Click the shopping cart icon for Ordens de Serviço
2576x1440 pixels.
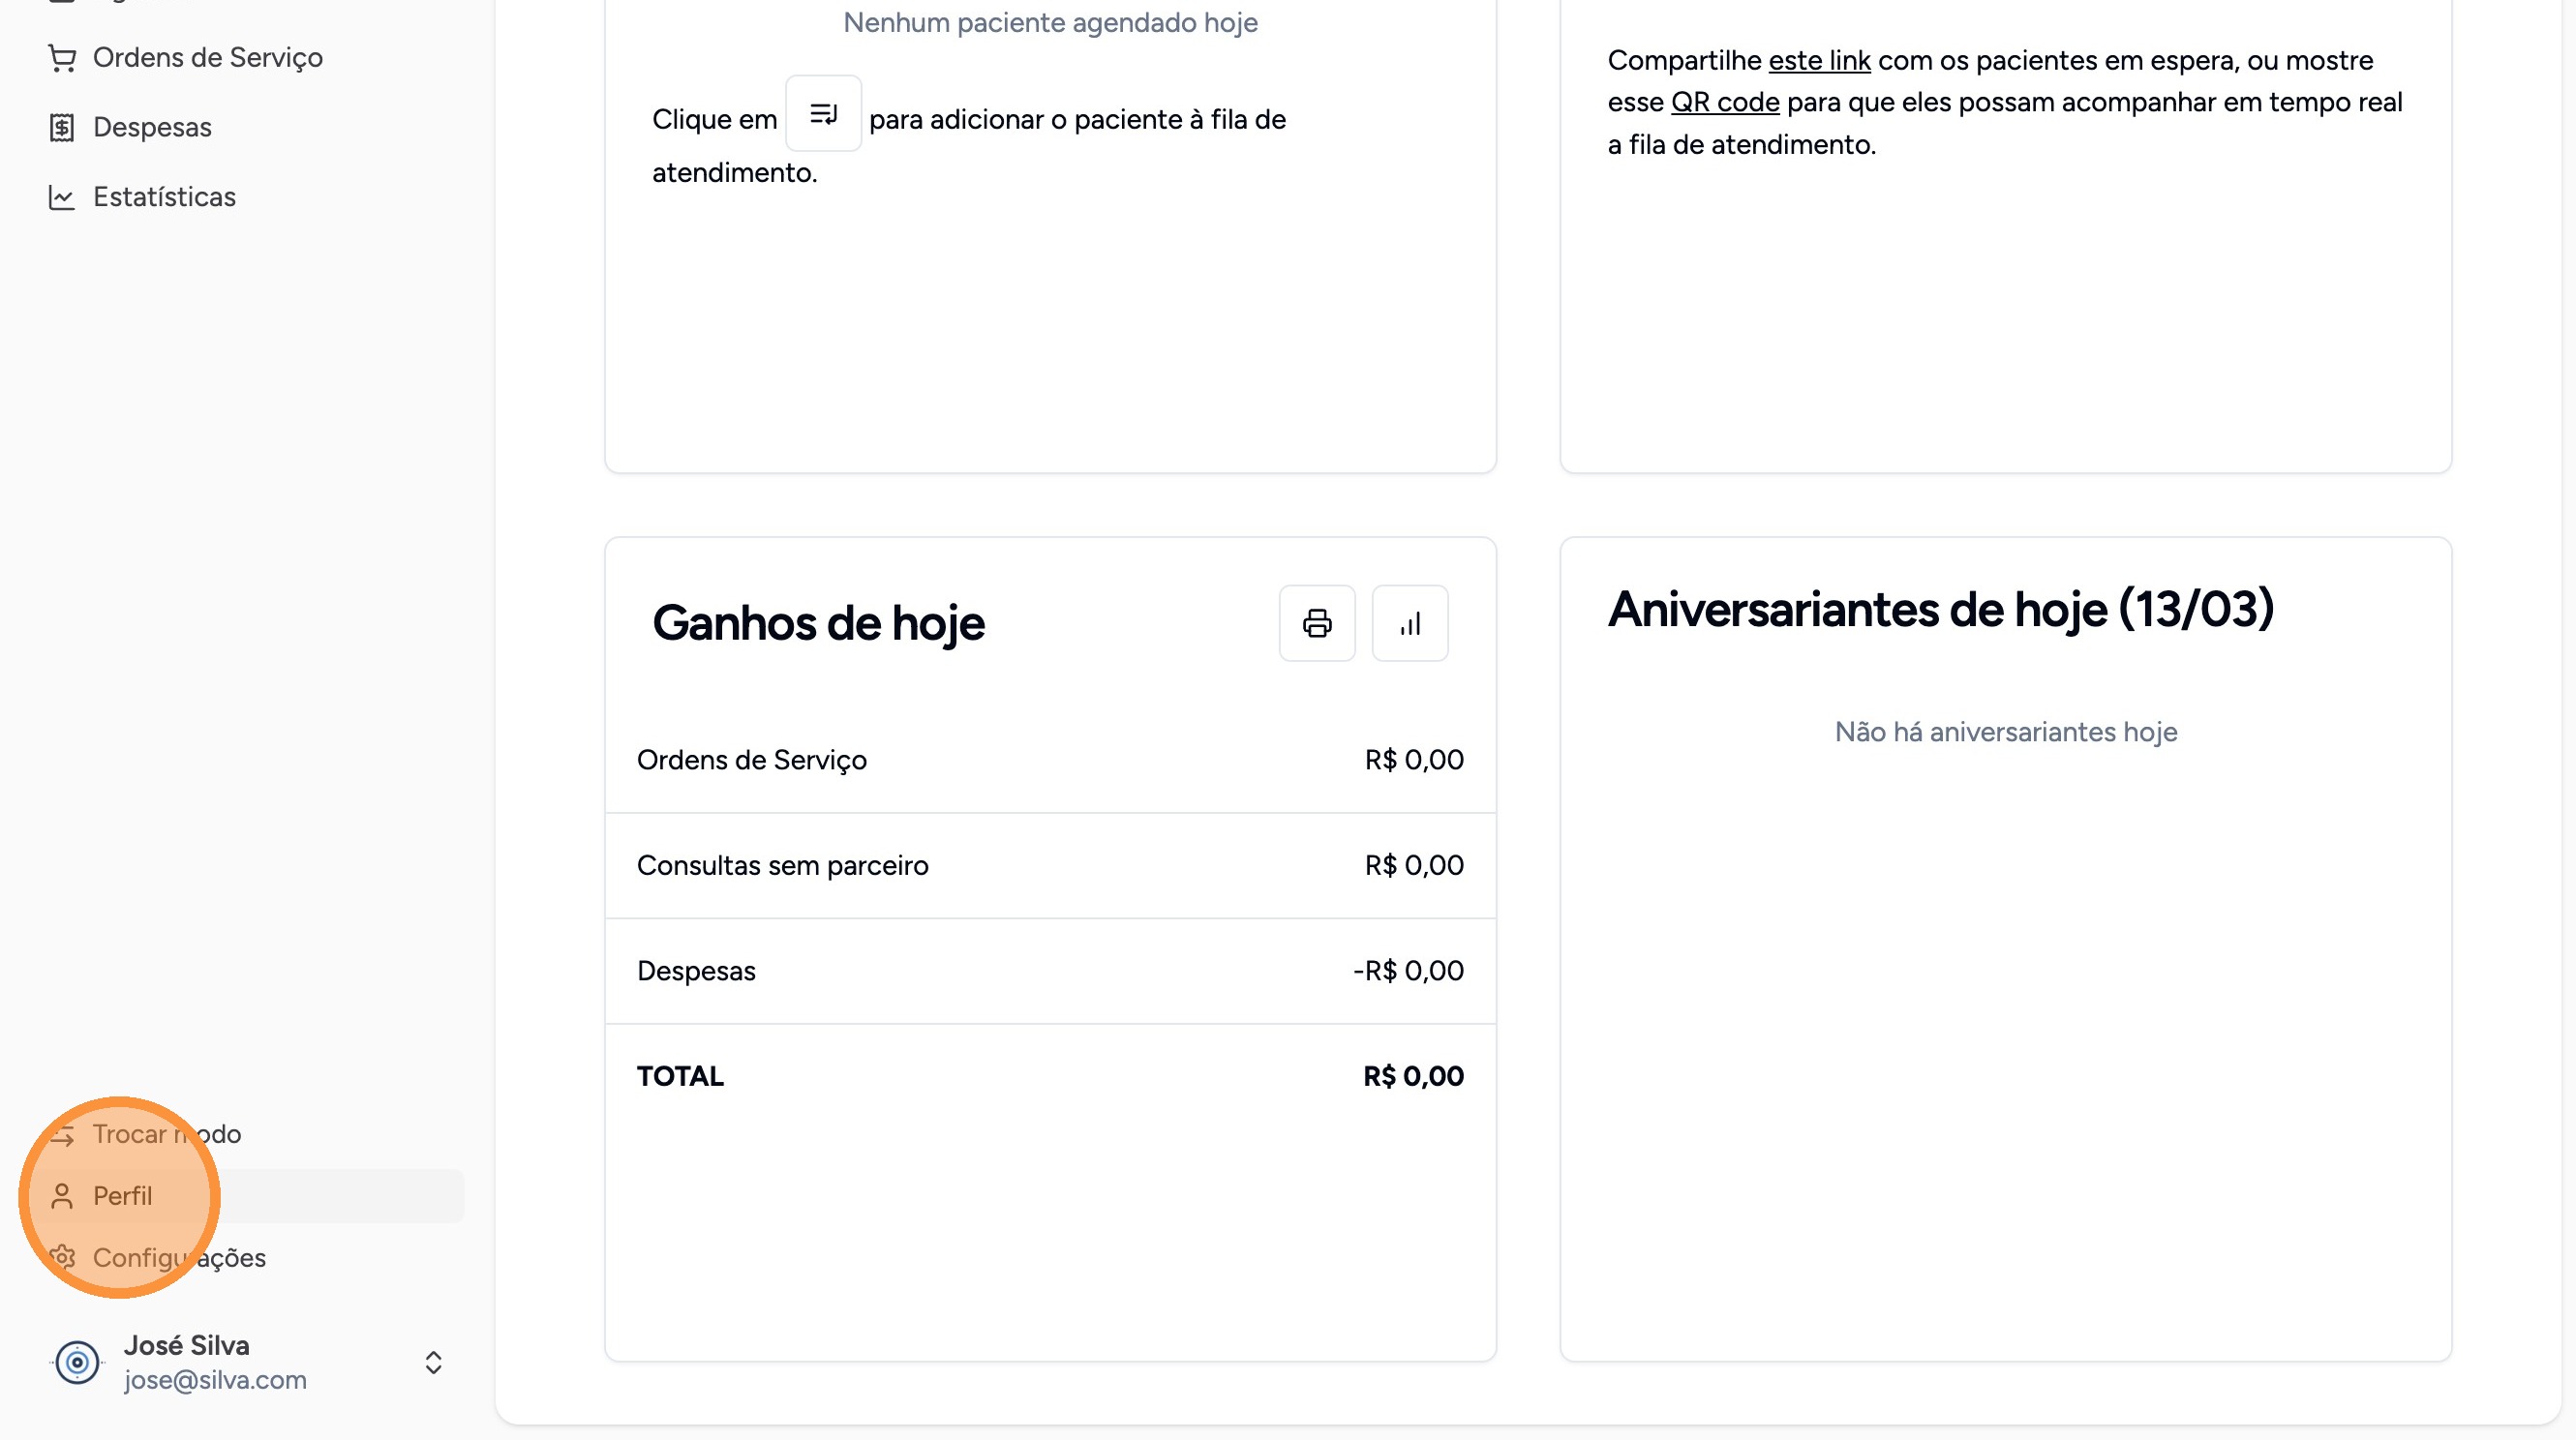62,58
